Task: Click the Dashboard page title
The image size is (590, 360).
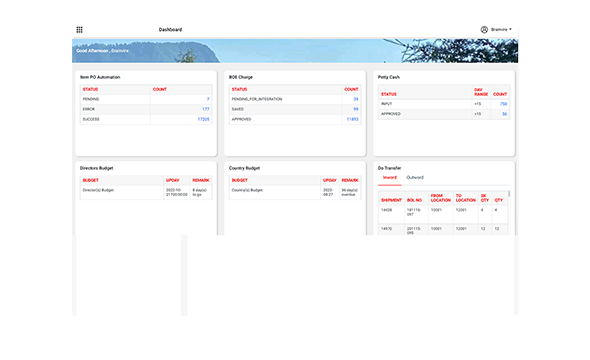Action: pyautogui.click(x=170, y=30)
